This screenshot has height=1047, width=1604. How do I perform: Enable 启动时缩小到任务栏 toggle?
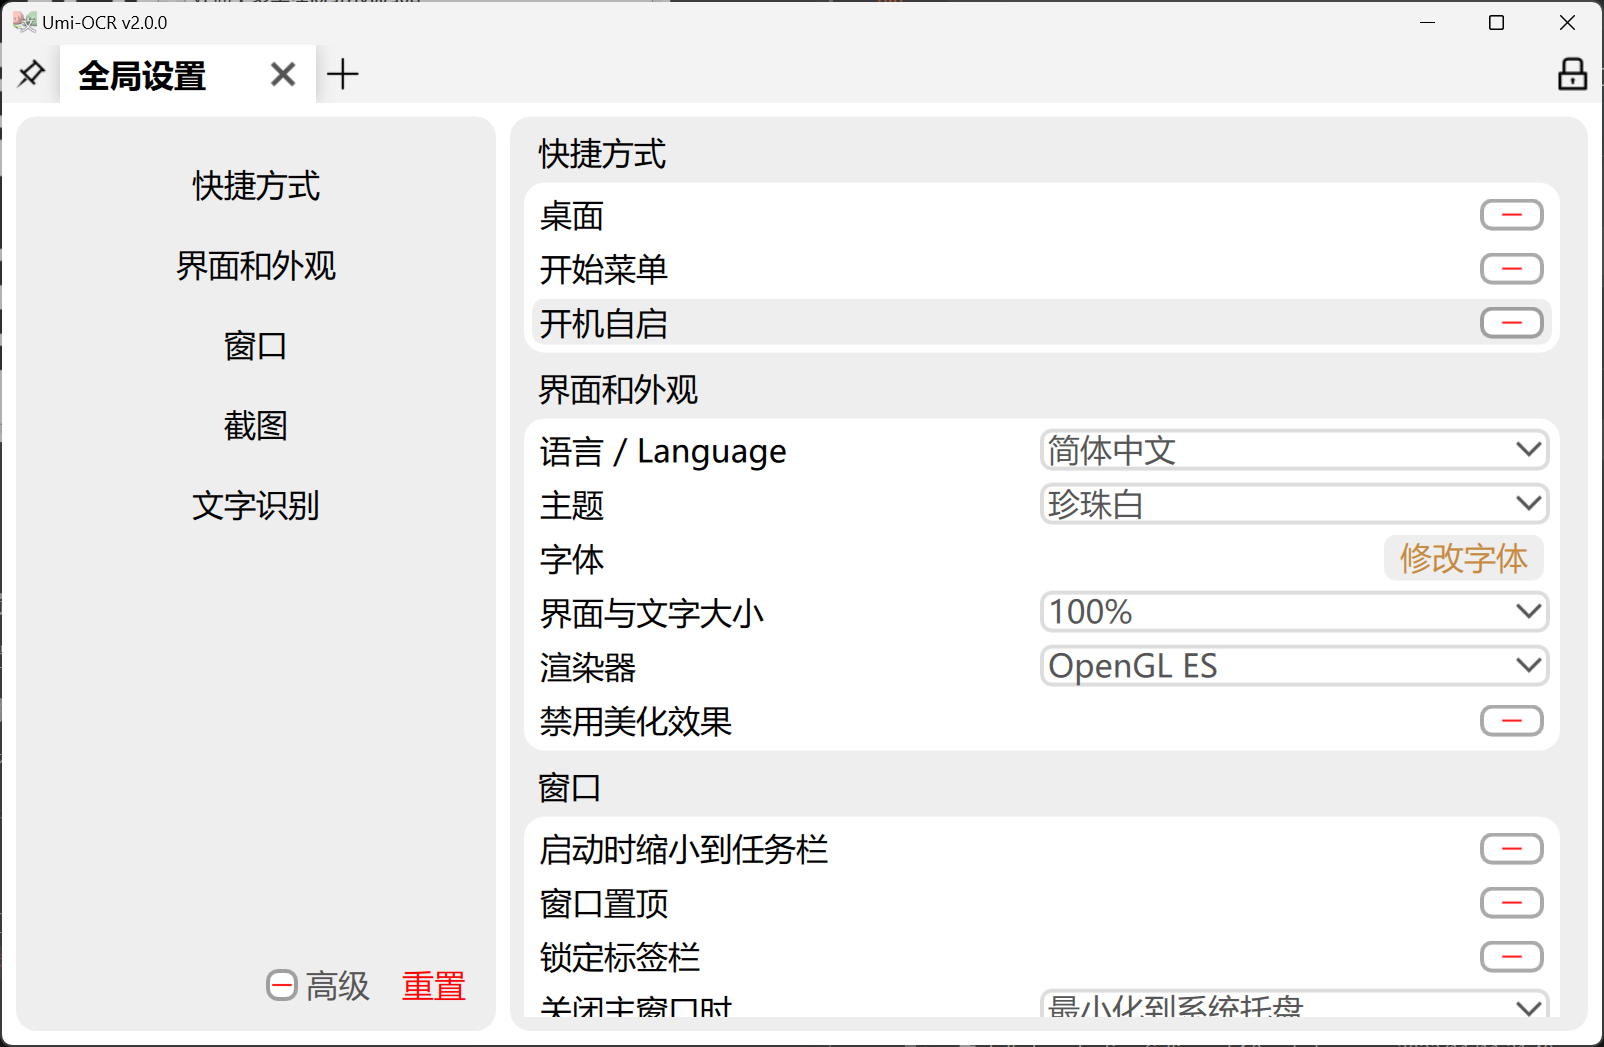click(1511, 849)
